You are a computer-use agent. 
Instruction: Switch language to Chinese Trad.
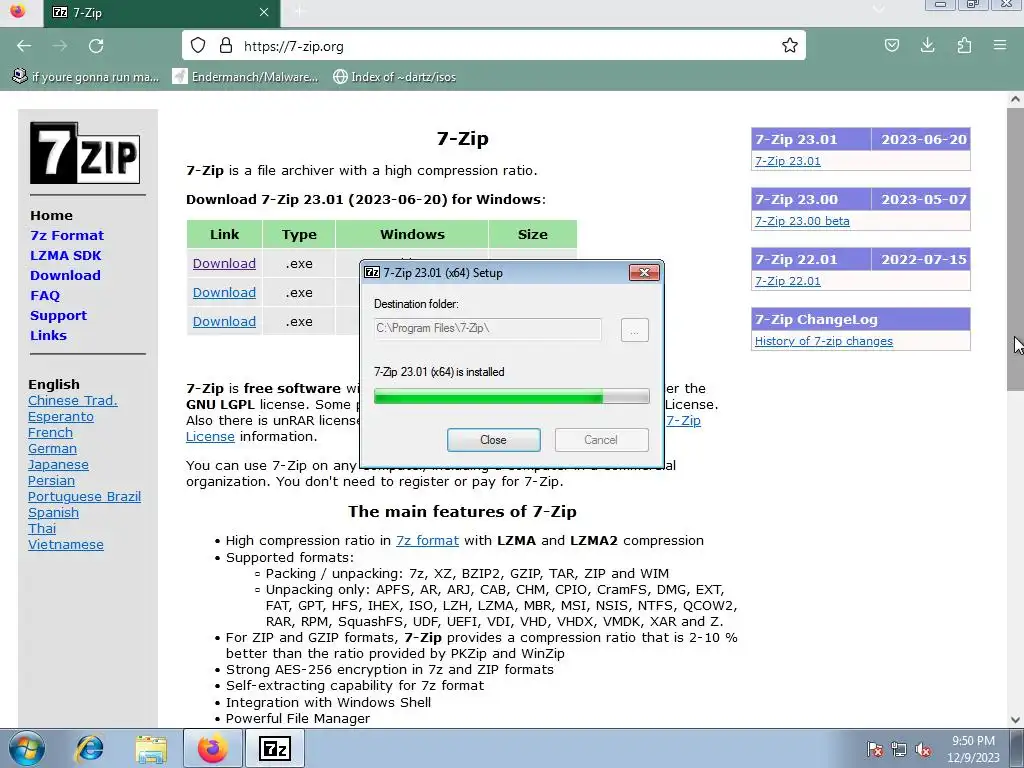click(72, 400)
